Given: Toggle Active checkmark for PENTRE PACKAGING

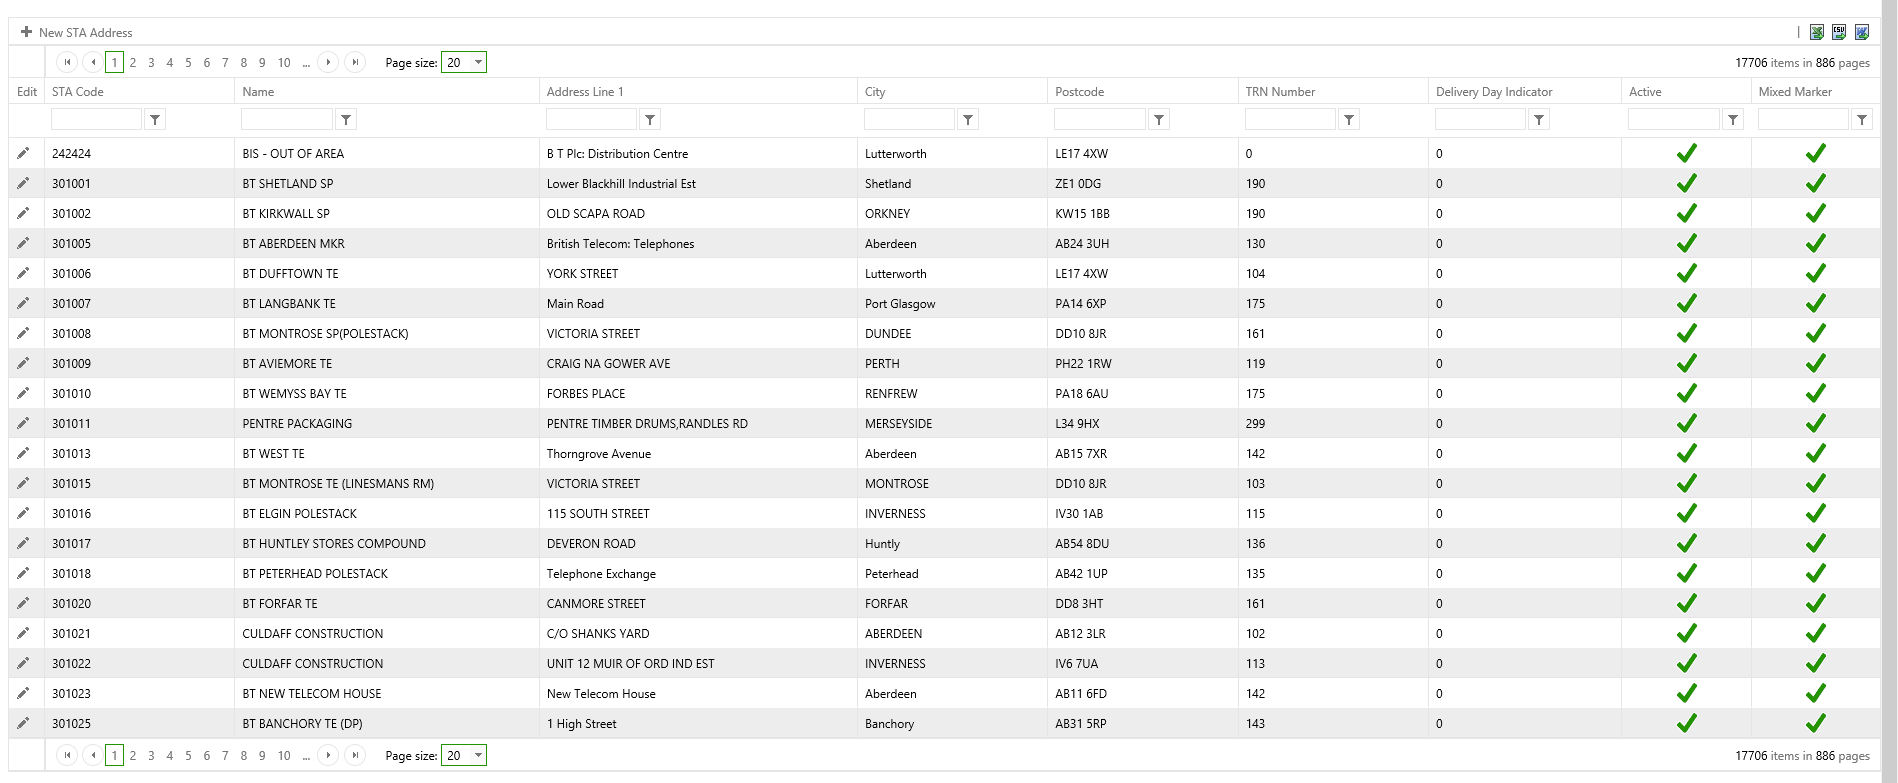Looking at the screenshot, I should pos(1686,423).
